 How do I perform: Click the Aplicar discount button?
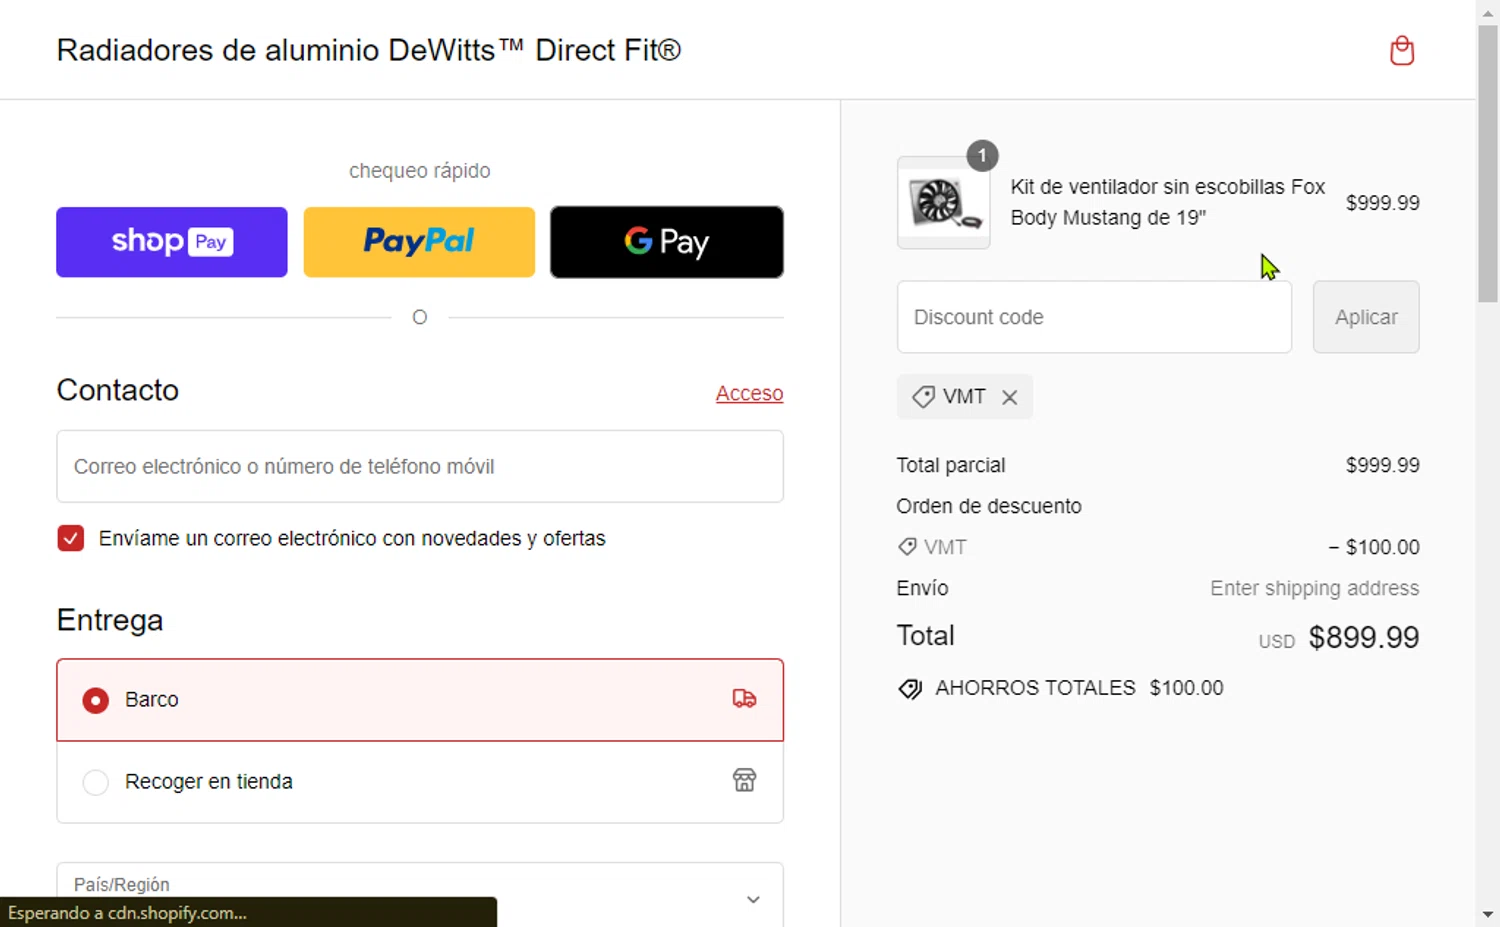[1366, 317]
